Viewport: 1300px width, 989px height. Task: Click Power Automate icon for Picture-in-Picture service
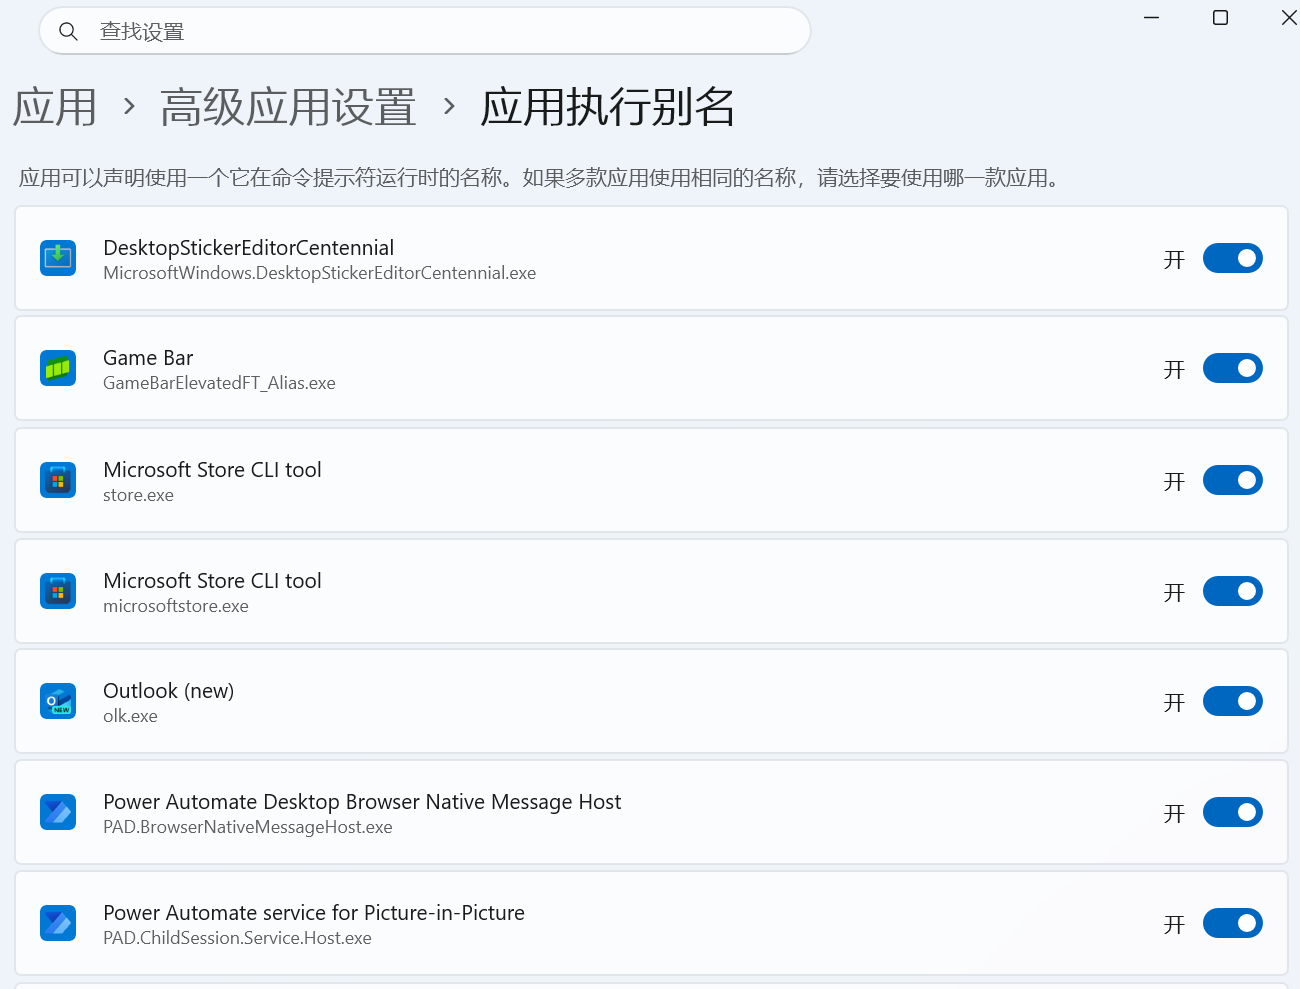(58, 923)
